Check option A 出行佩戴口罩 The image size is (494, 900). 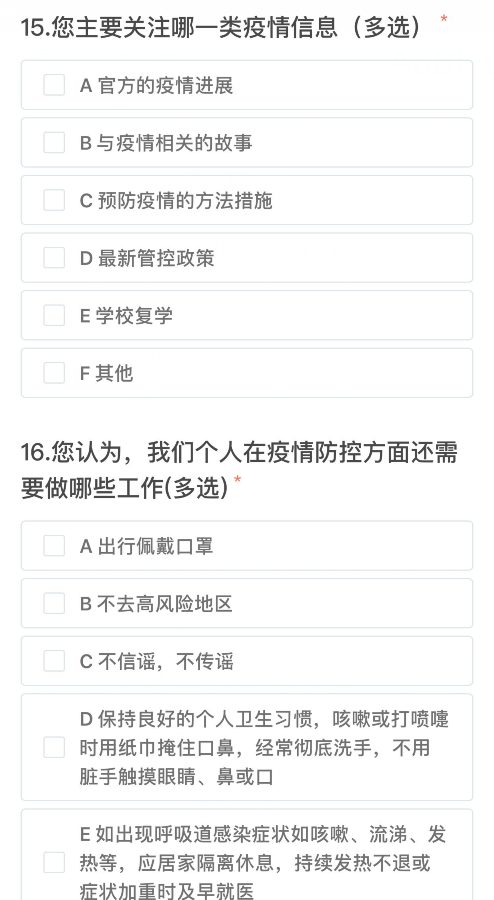click(x=54, y=546)
